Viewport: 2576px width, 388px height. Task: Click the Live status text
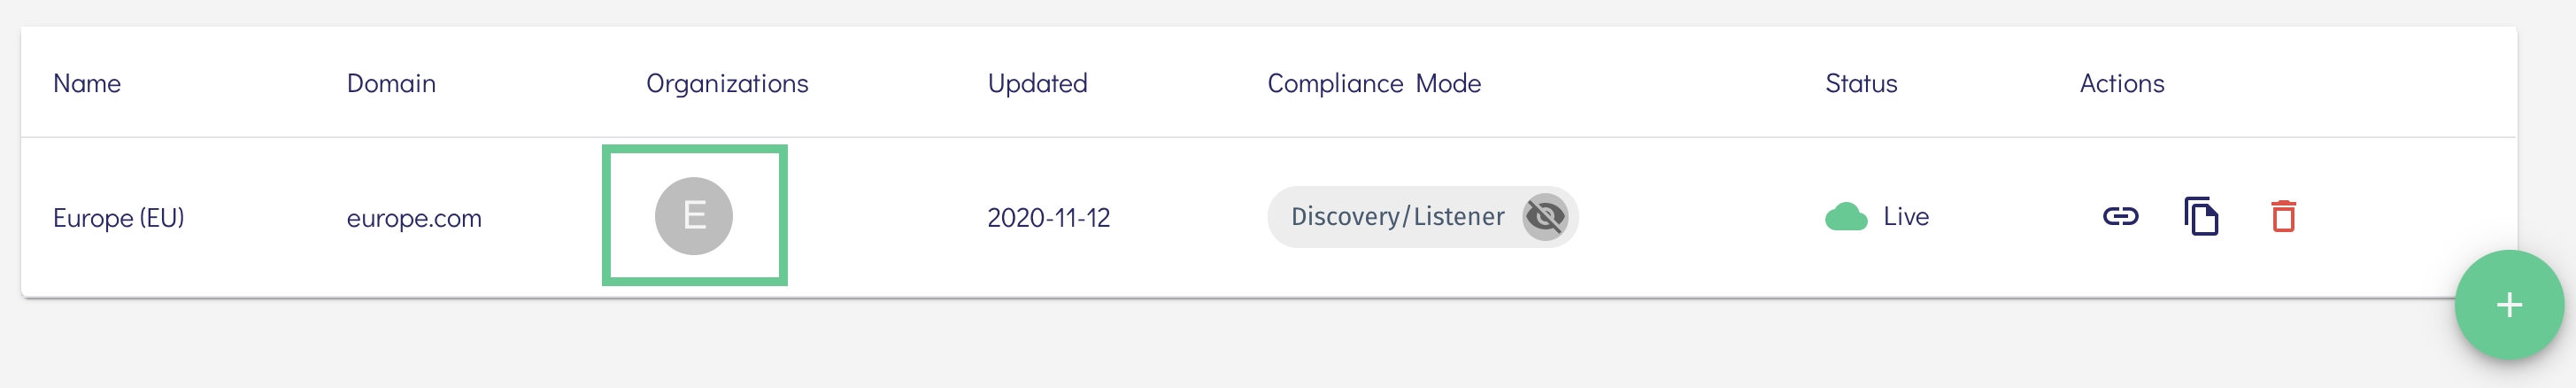pyautogui.click(x=1906, y=217)
